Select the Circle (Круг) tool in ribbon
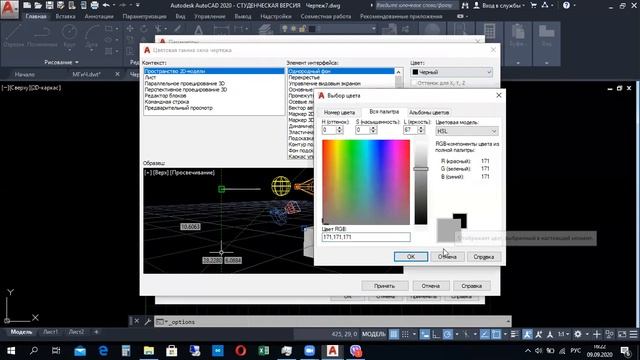640x360 pixels. 69,36
